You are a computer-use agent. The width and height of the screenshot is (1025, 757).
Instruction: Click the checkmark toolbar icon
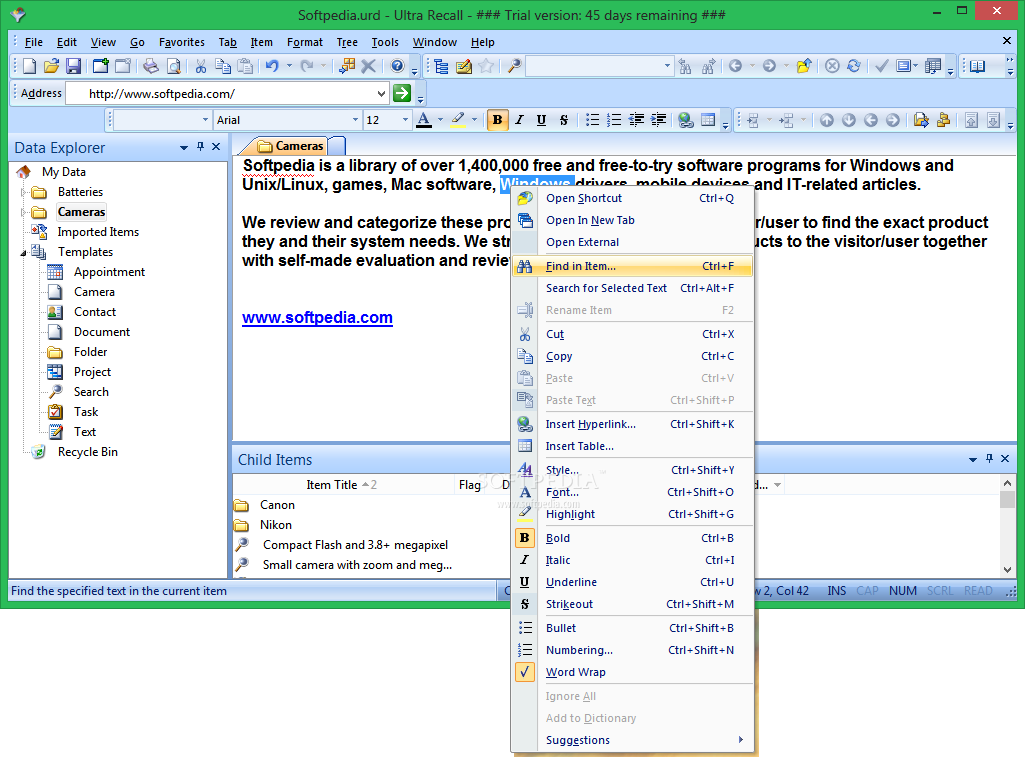(x=882, y=66)
